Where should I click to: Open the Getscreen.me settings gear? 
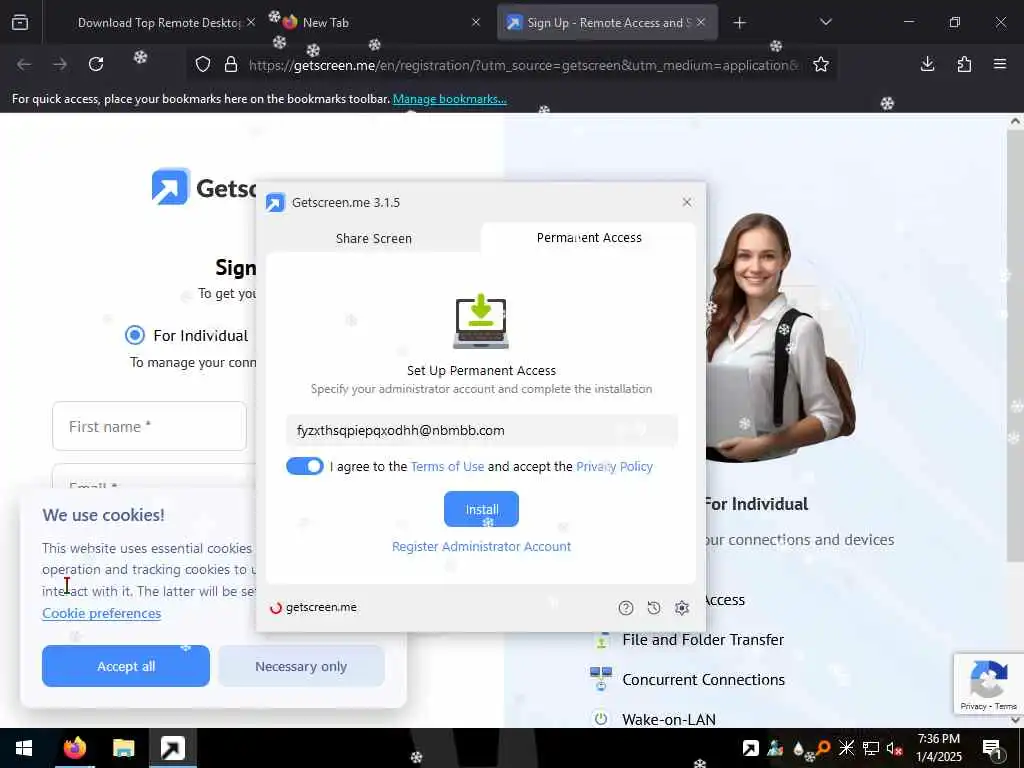point(682,608)
